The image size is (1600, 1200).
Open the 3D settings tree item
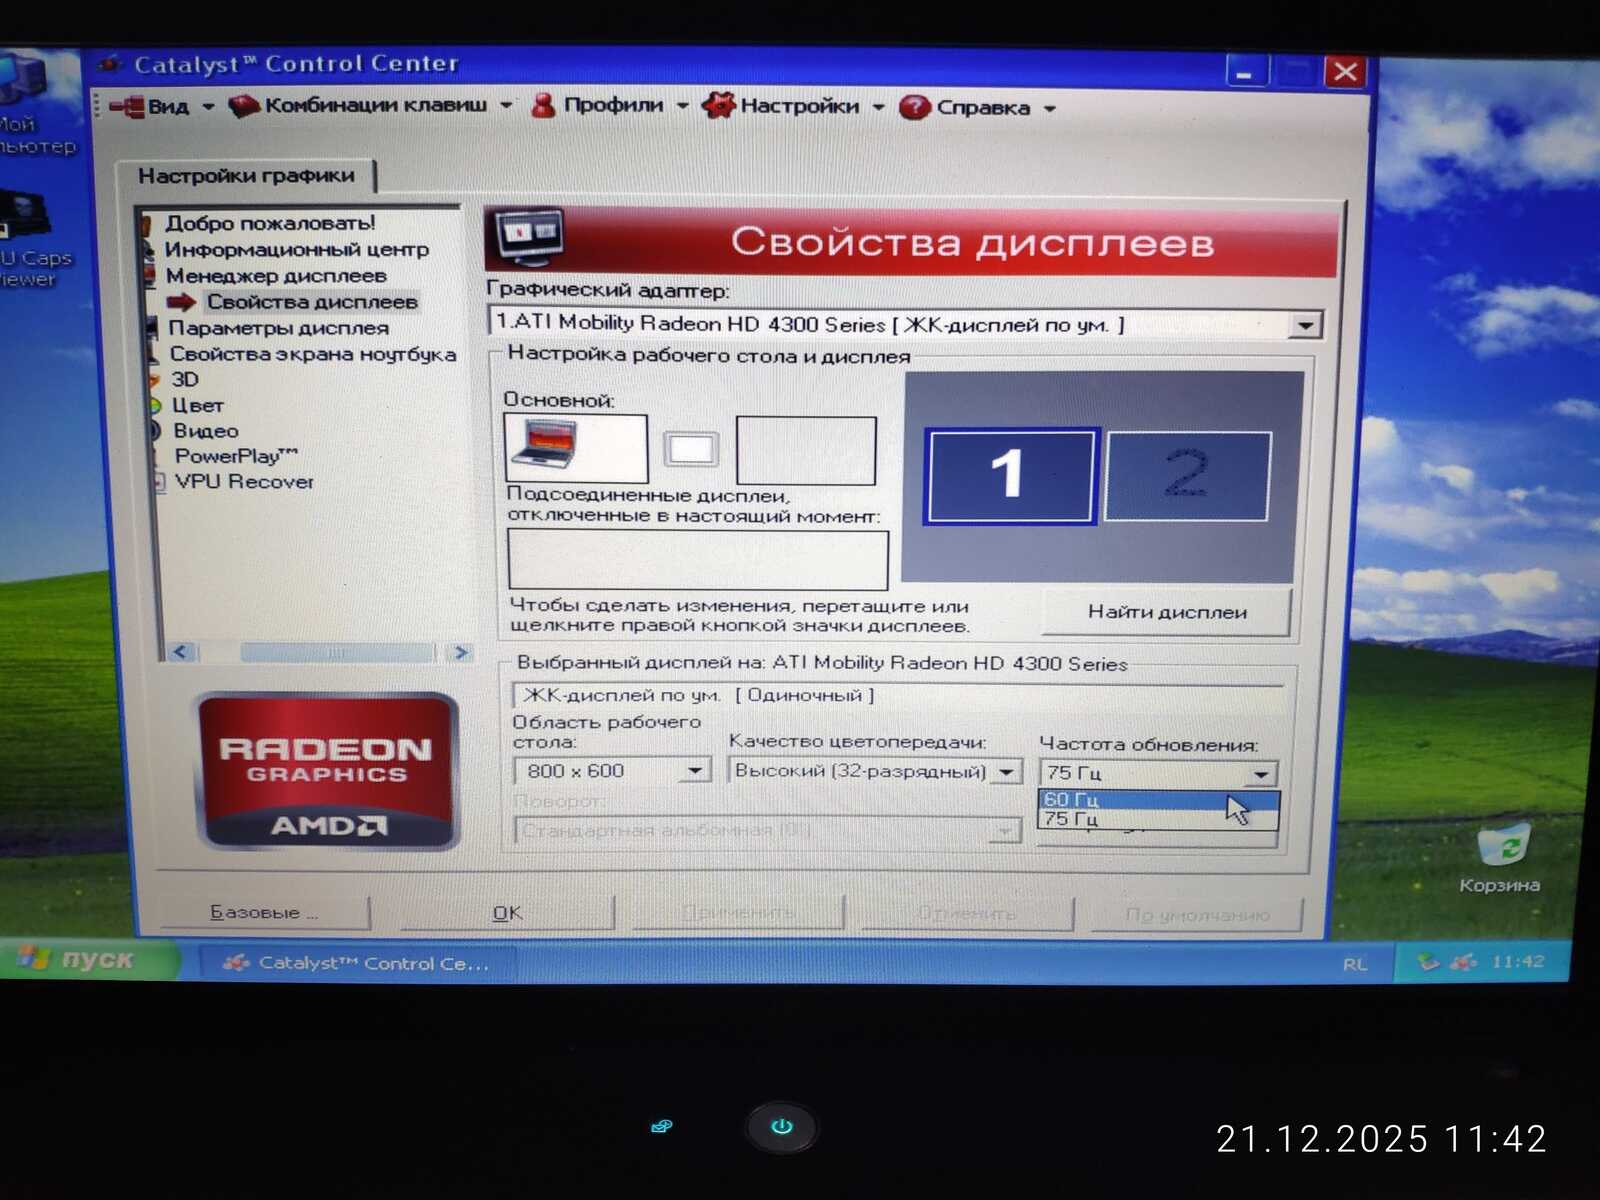point(185,379)
